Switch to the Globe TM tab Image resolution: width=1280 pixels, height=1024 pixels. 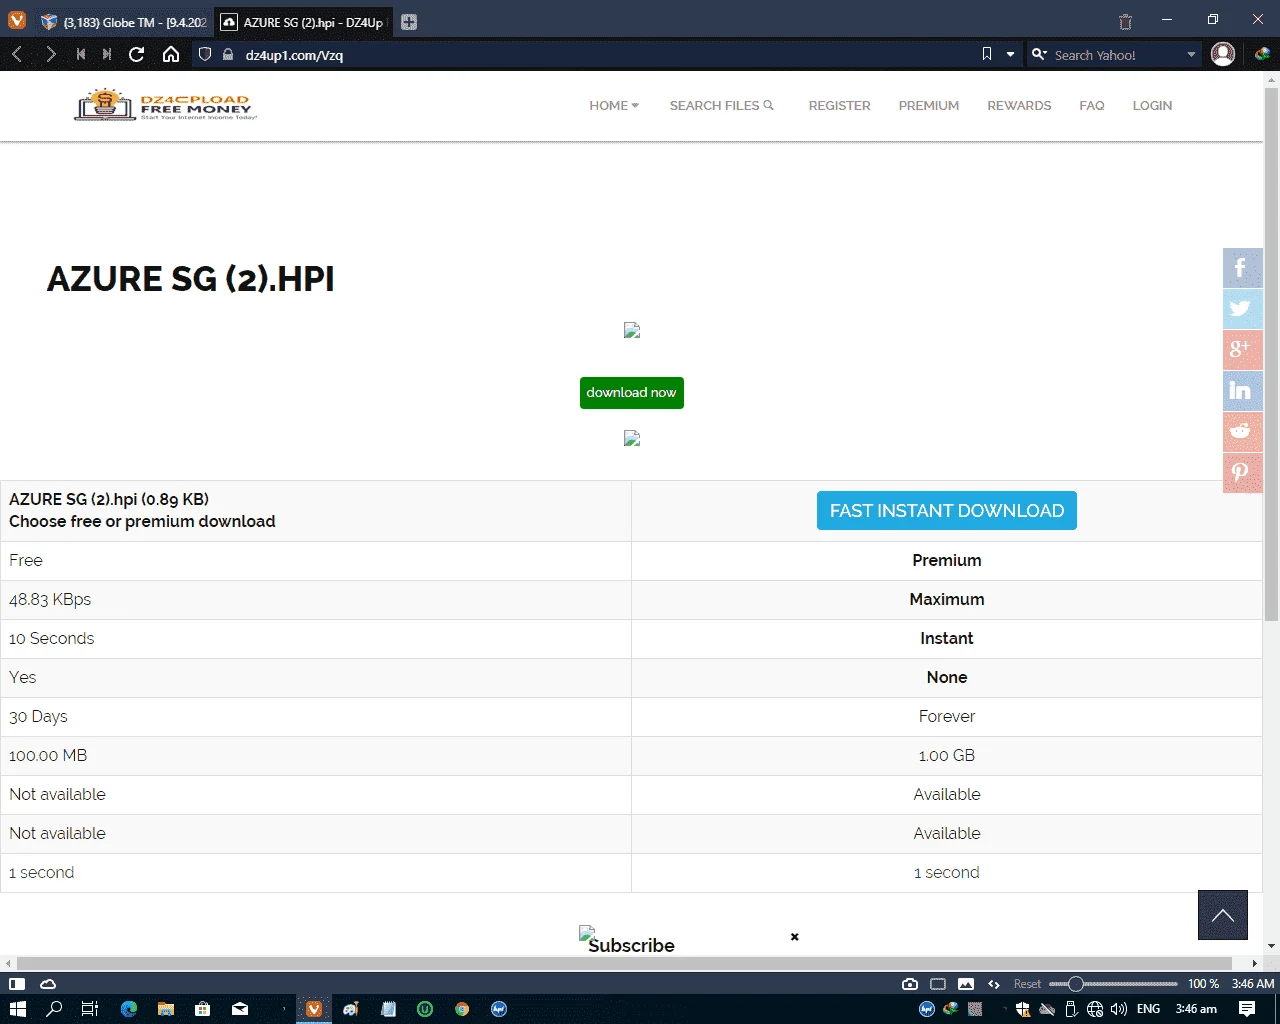pyautogui.click(x=123, y=22)
